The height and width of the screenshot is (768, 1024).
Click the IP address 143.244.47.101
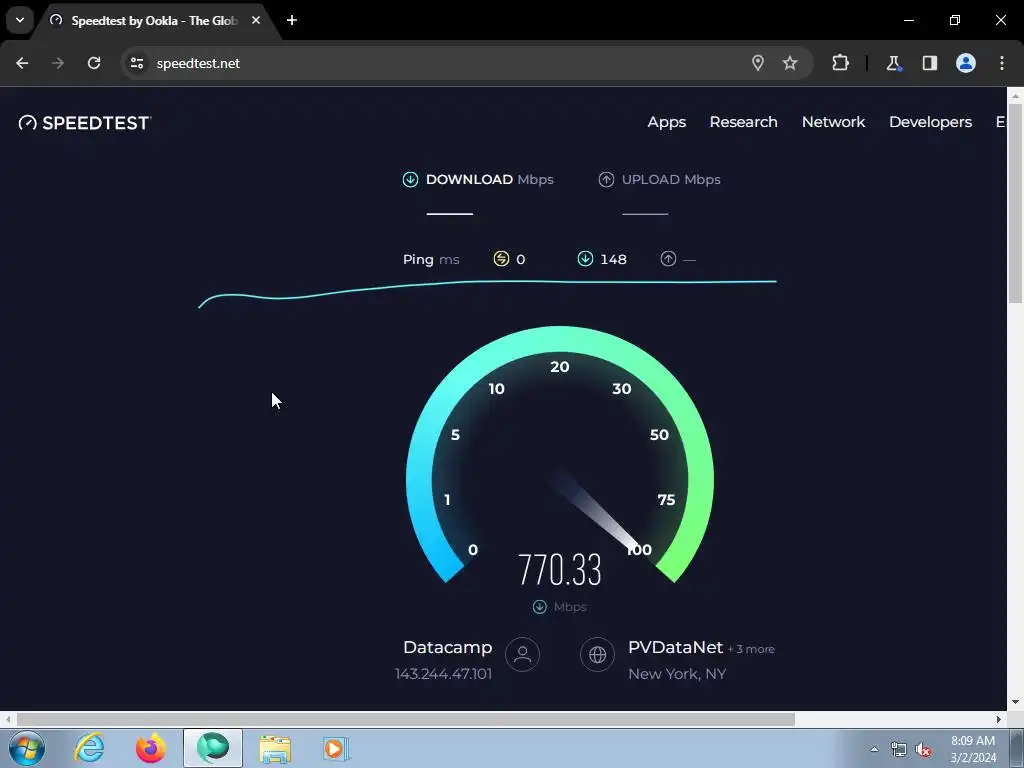click(443, 674)
